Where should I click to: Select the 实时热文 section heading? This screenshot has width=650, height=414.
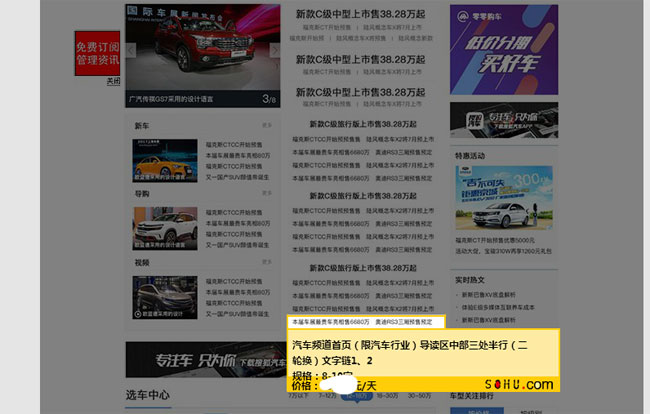point(470,280)
